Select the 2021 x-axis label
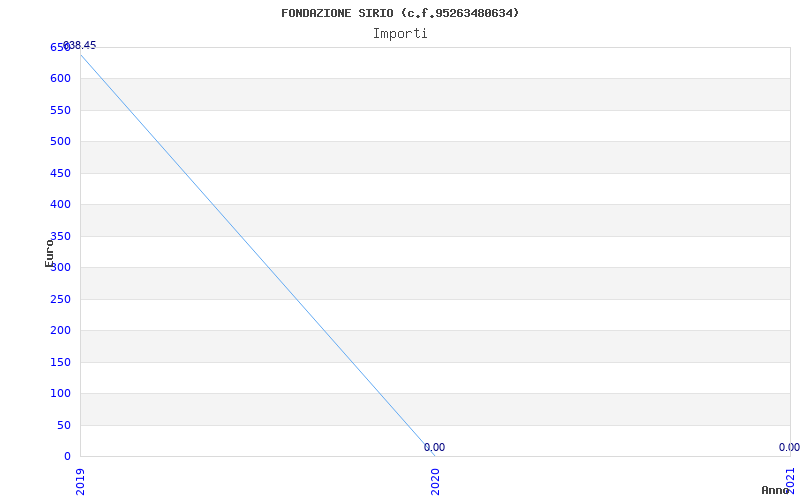 click(x=790, y=481)
